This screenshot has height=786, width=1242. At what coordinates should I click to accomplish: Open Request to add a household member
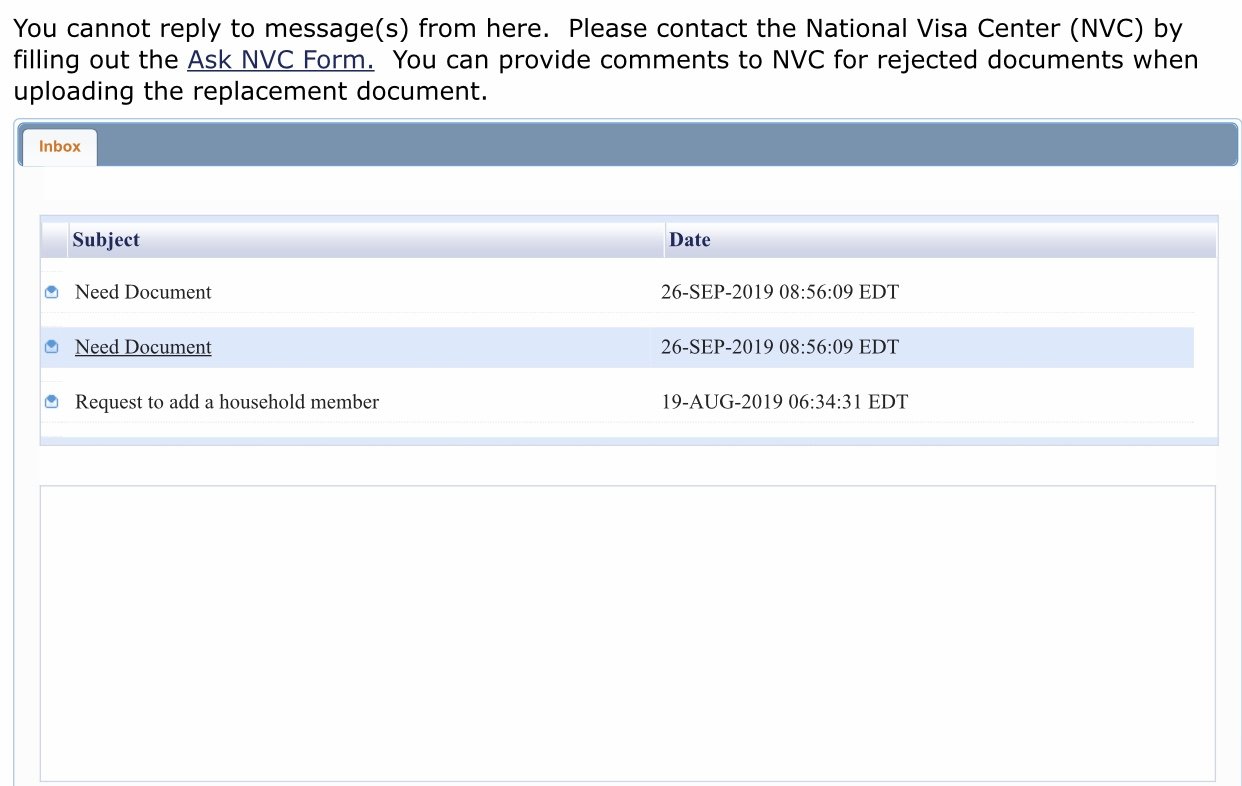(x=227, y=402)
